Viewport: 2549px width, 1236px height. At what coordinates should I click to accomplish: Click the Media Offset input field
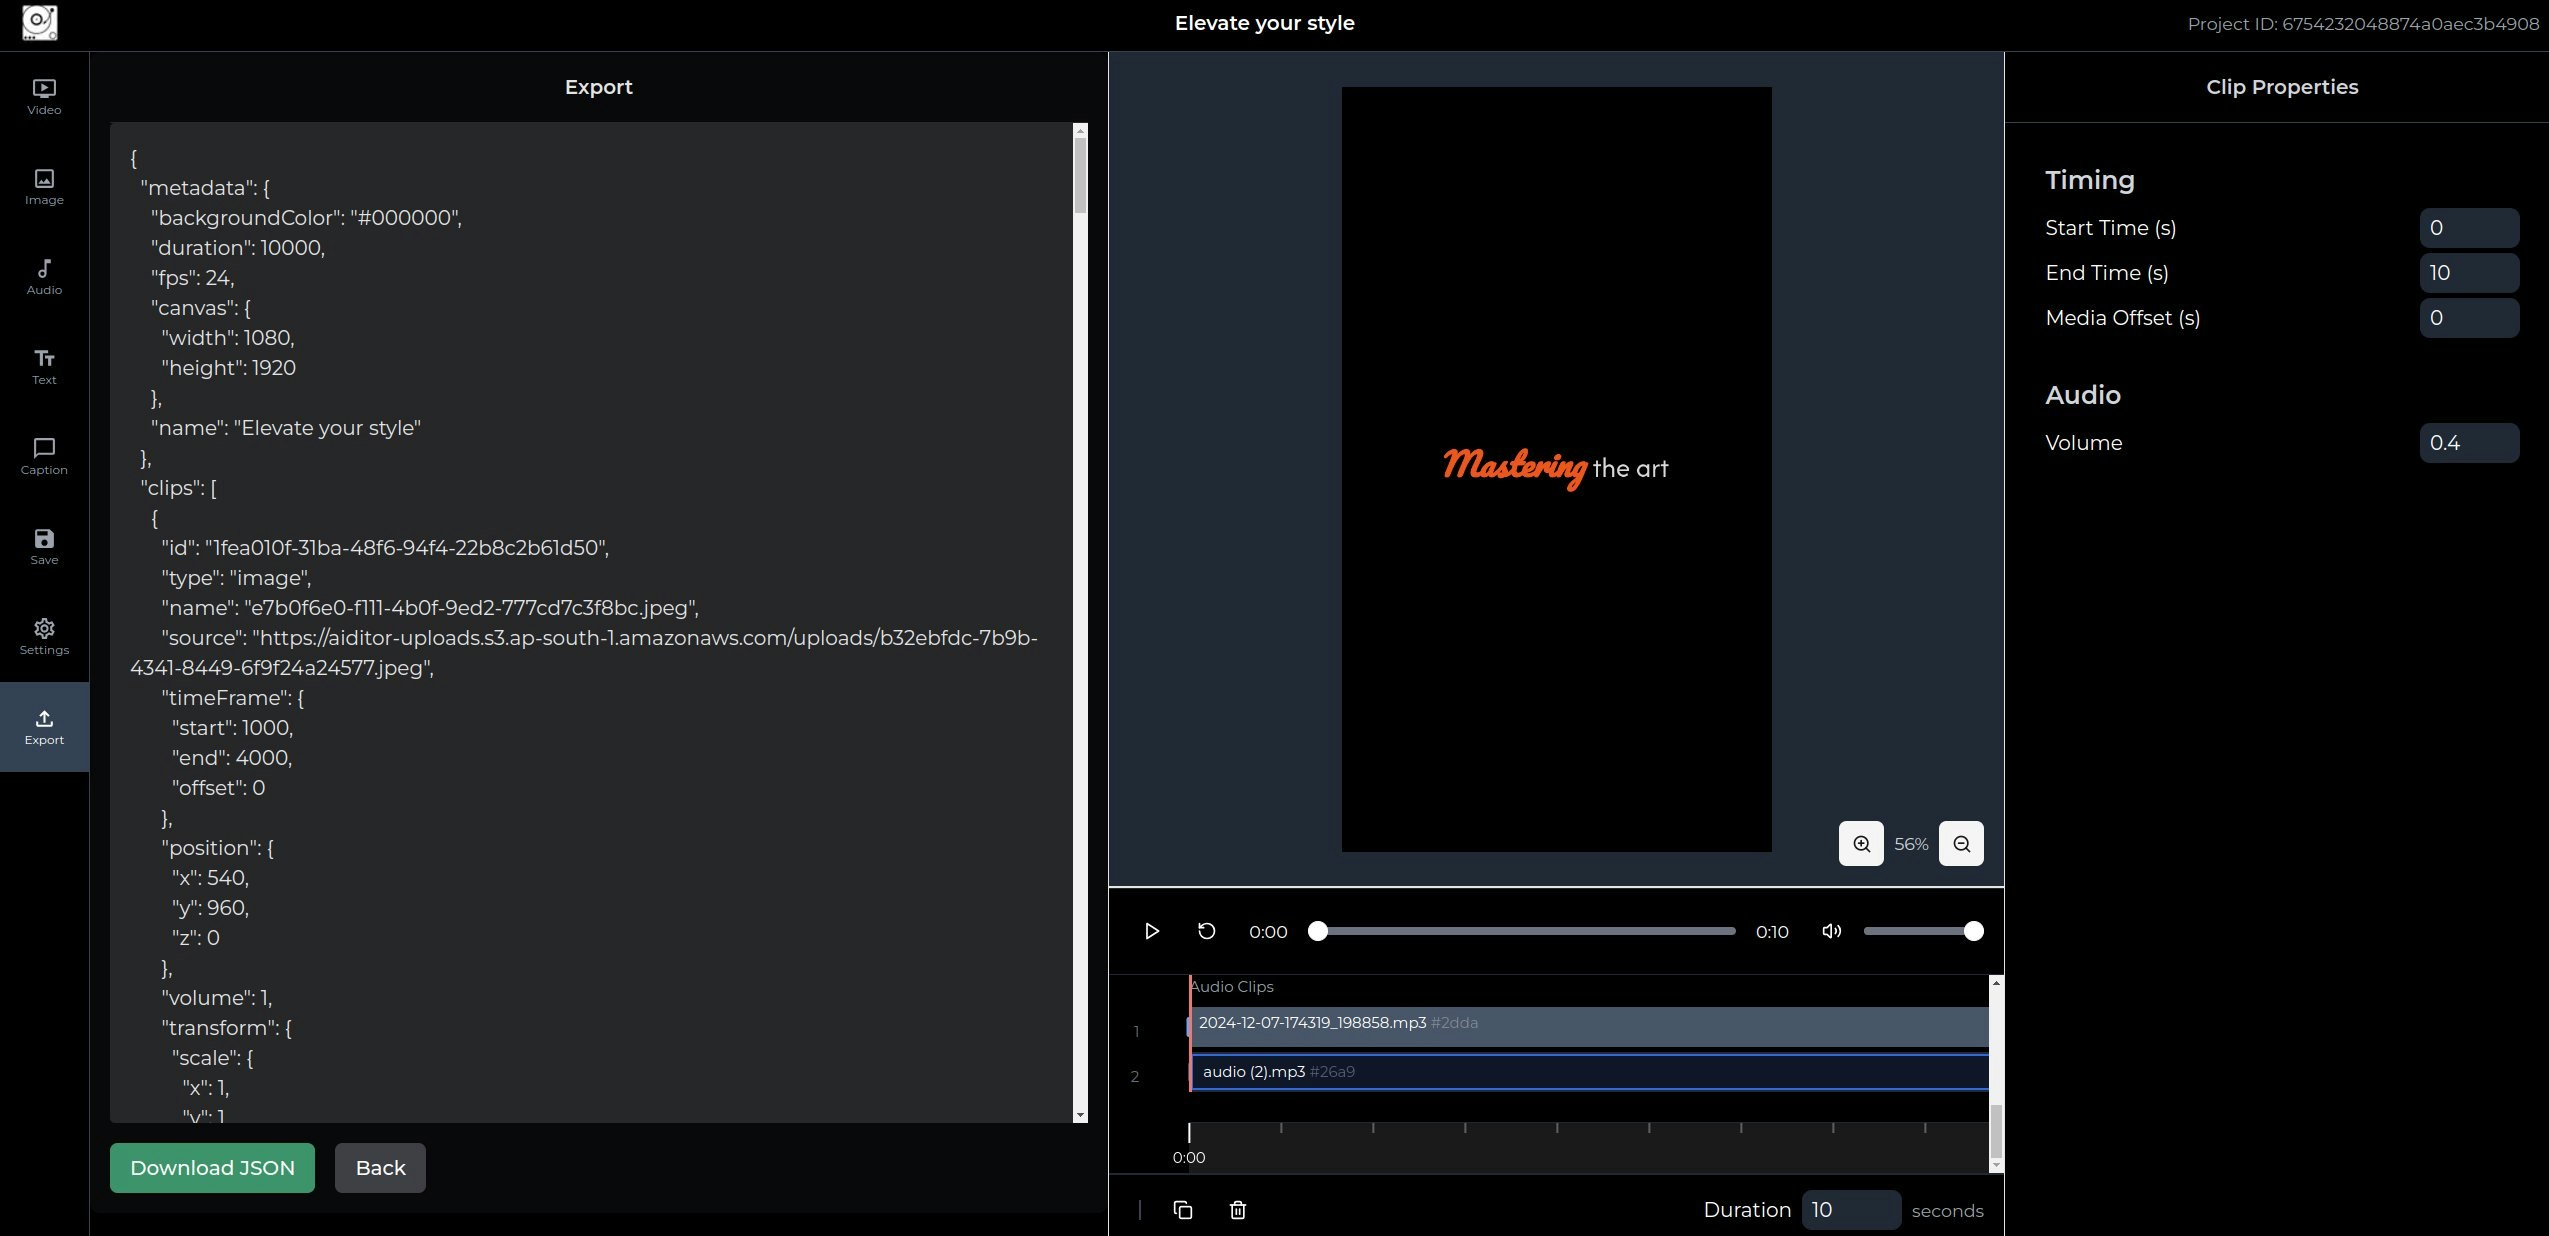2469,318
